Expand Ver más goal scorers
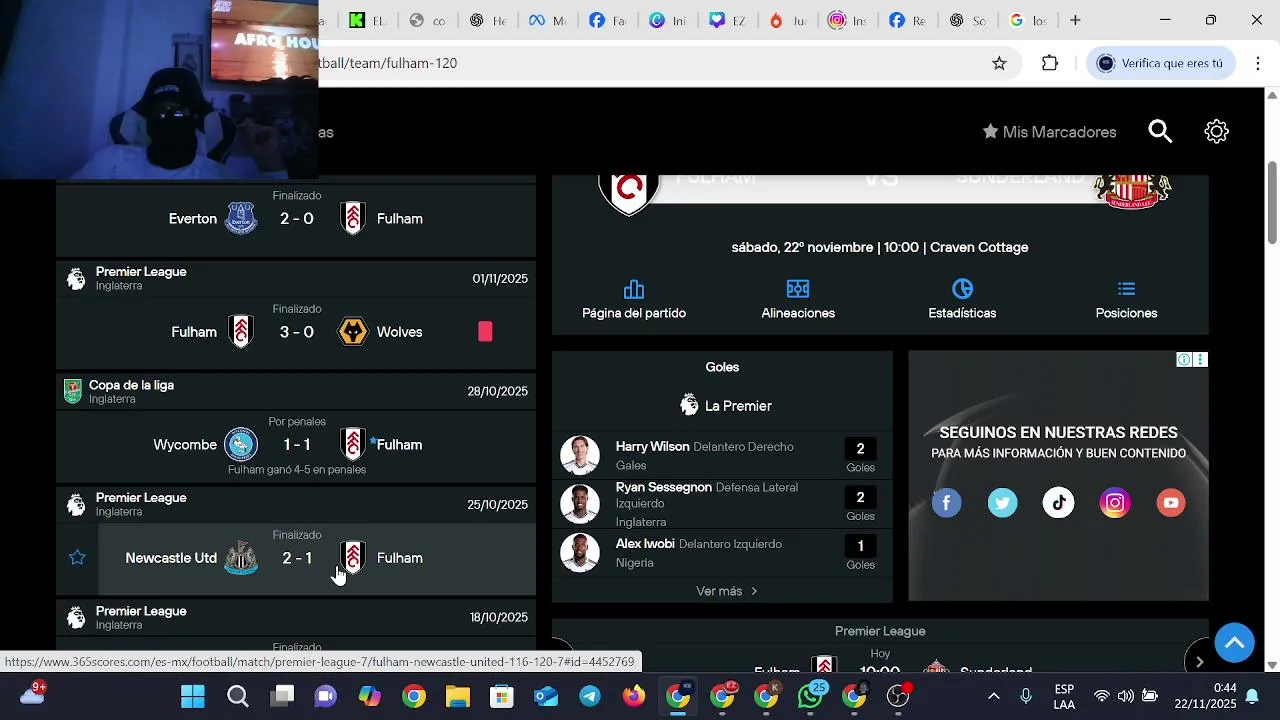 [727, 591]
